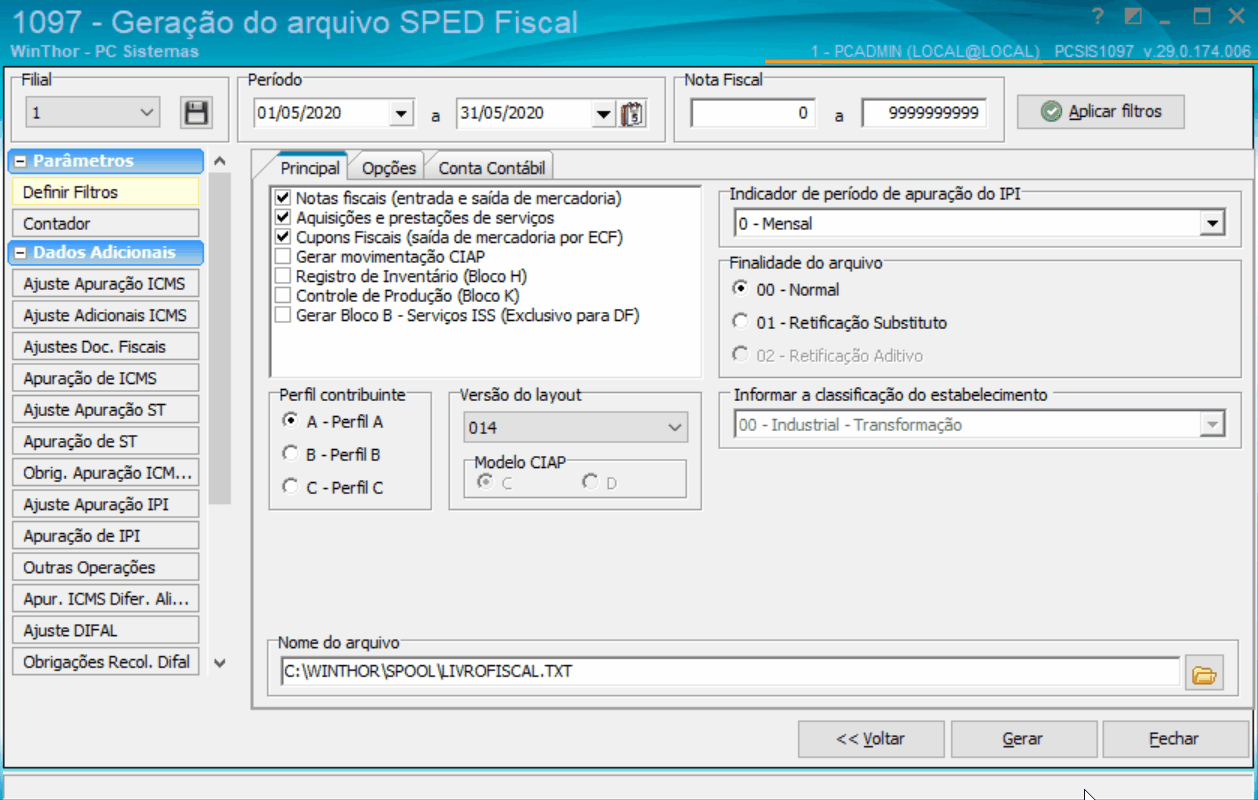Select radio B - Perfil B

pos(290,454)
